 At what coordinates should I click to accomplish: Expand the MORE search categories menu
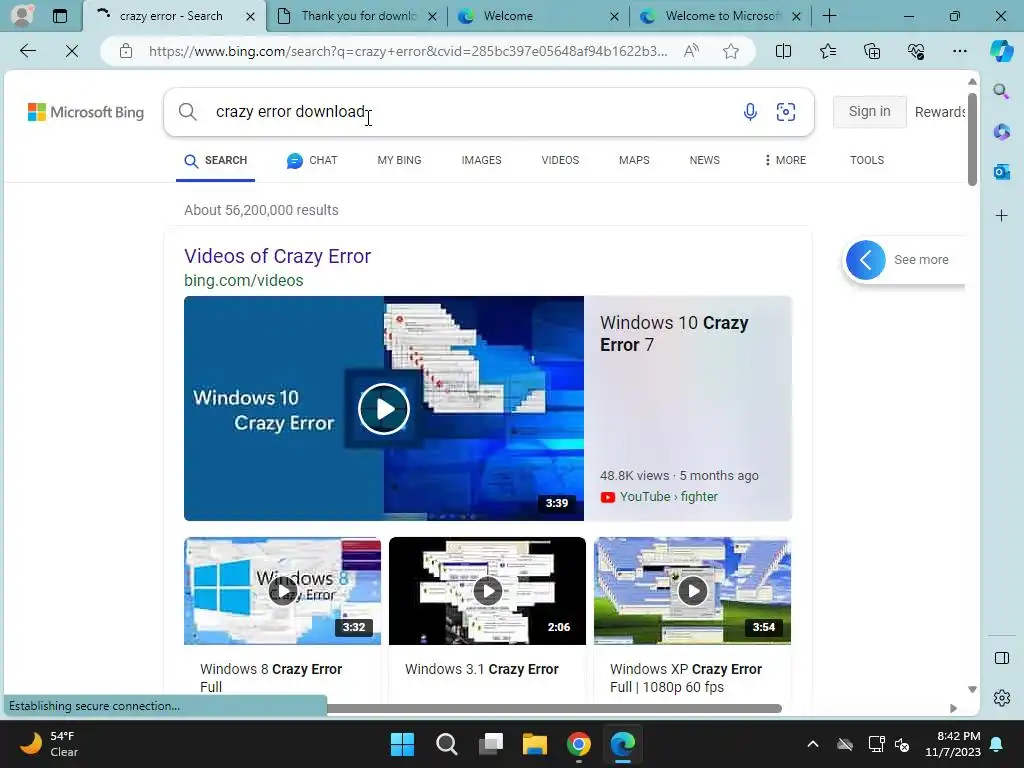pos(785,160)
